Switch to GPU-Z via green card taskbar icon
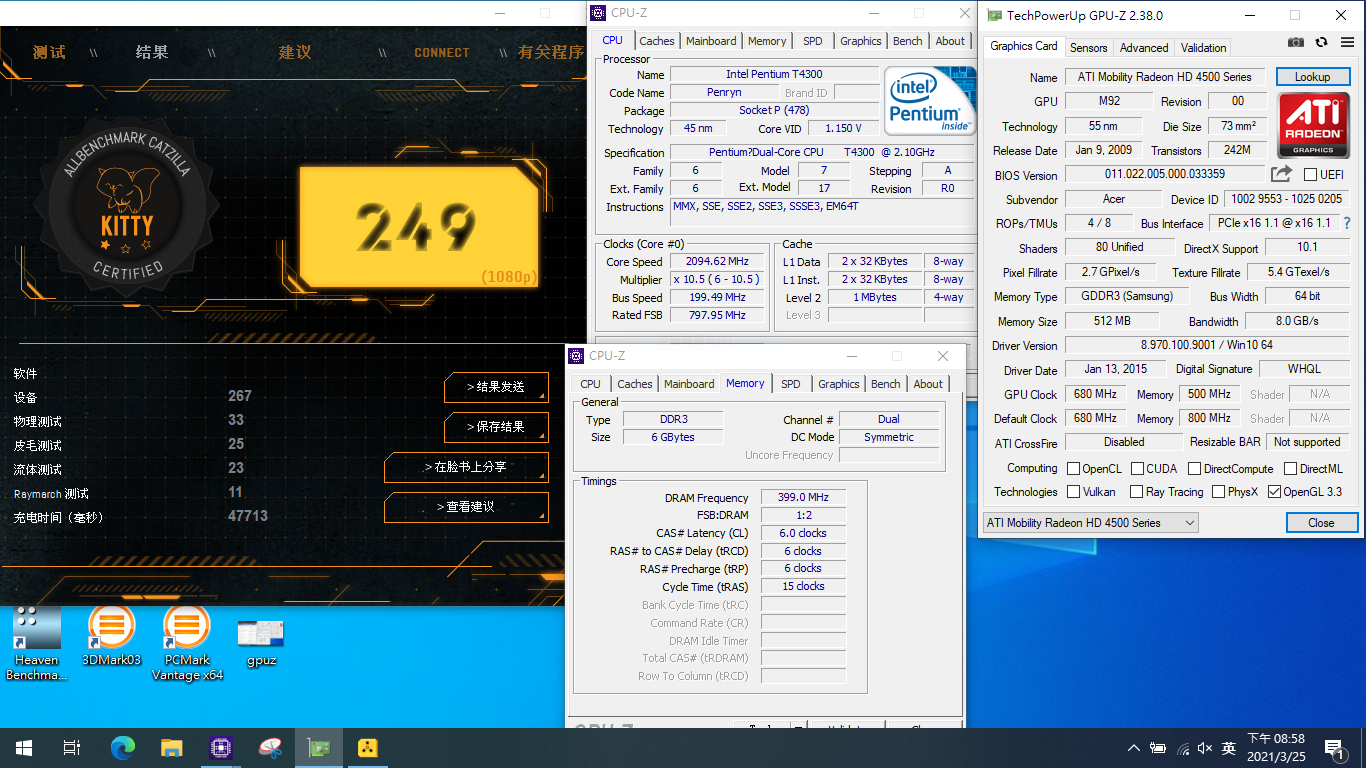Image resolution: width=1366 pixels, height=768 pixels. pyautogui.click(x=319, y=748)
